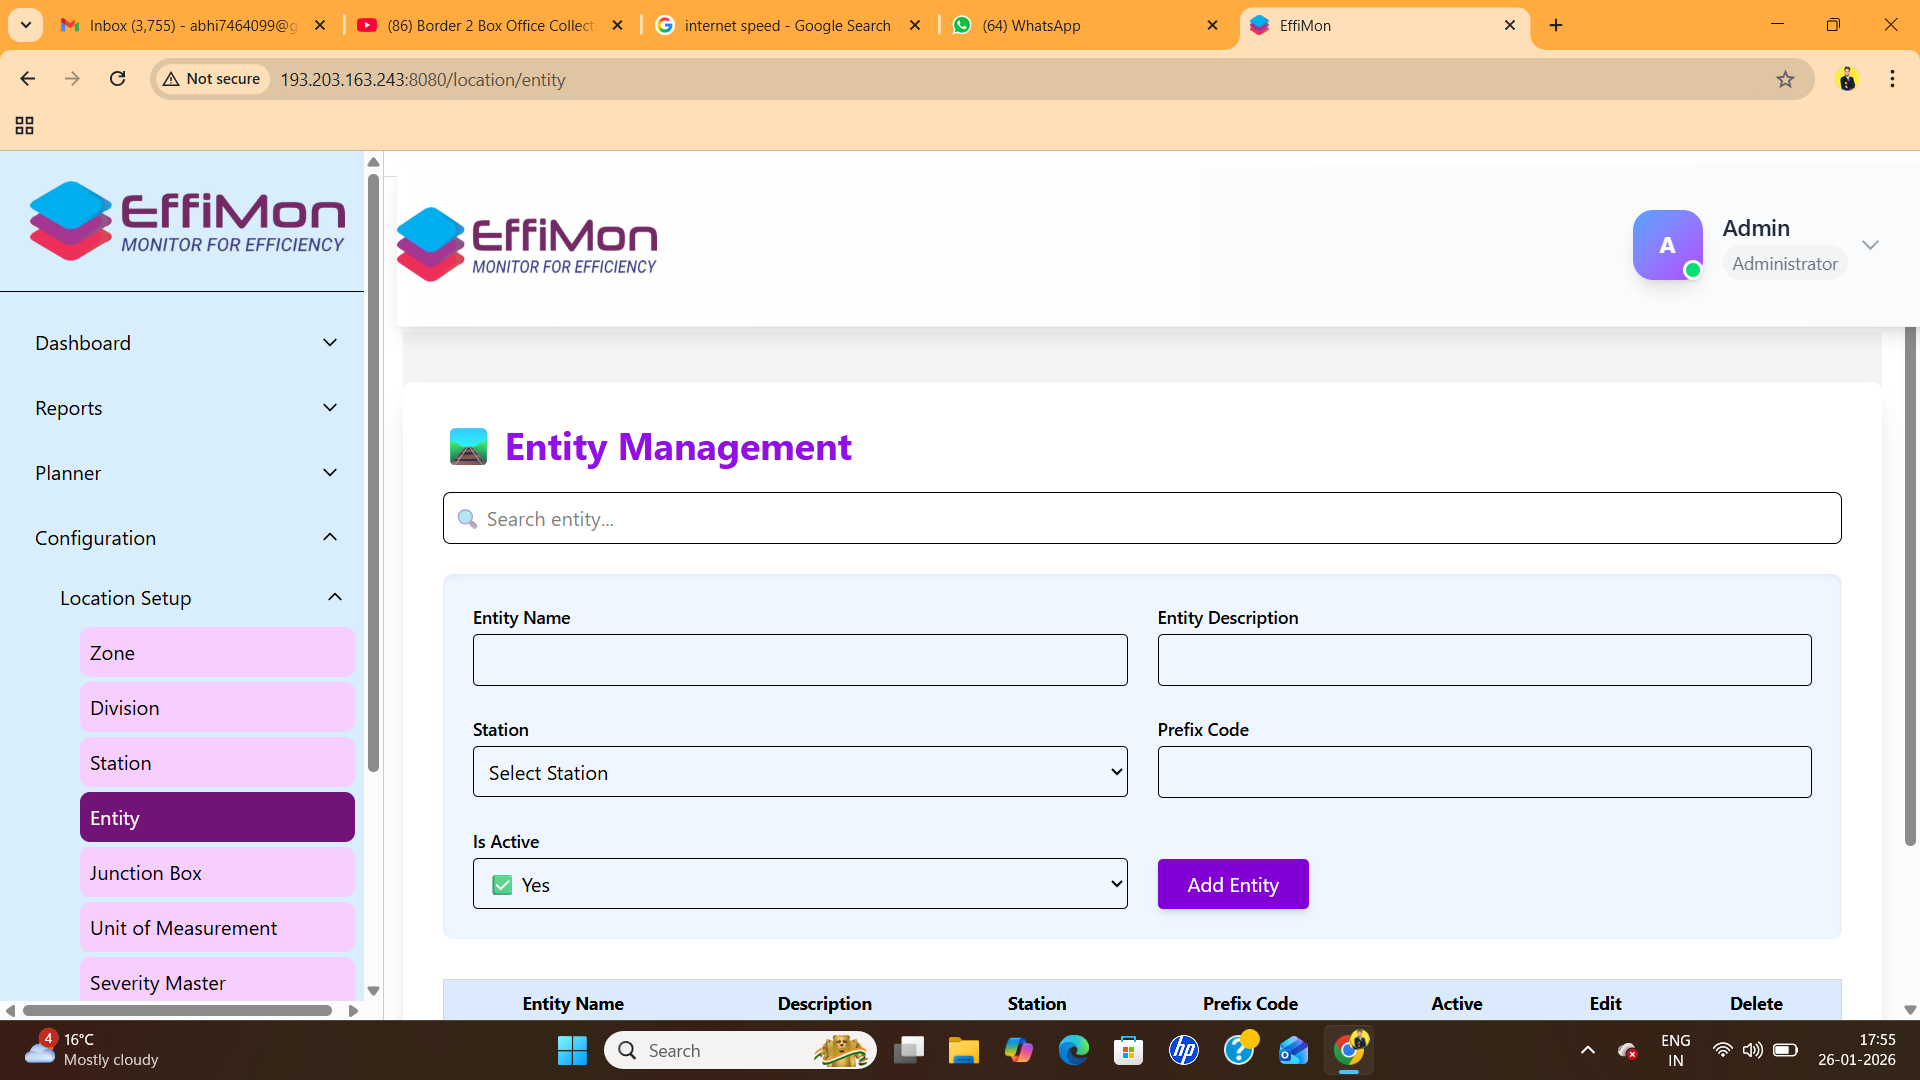Click the Add Entity button
The image size is (1920, 1080).
pyautogui.click(x=1232, y=884)
